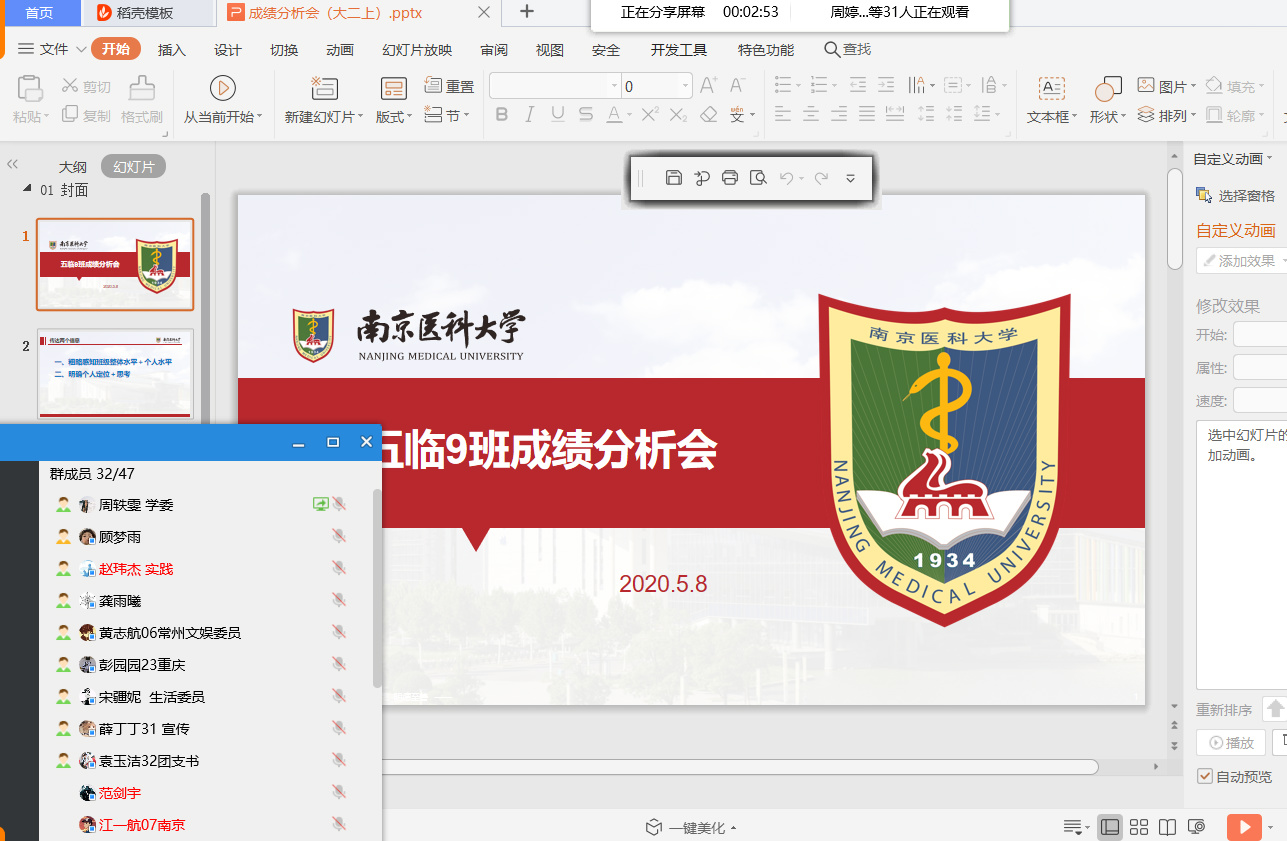Toggle Bold formatting
Screen dimensions: 1287x841
pyautogui.click(x=502, y=114)
